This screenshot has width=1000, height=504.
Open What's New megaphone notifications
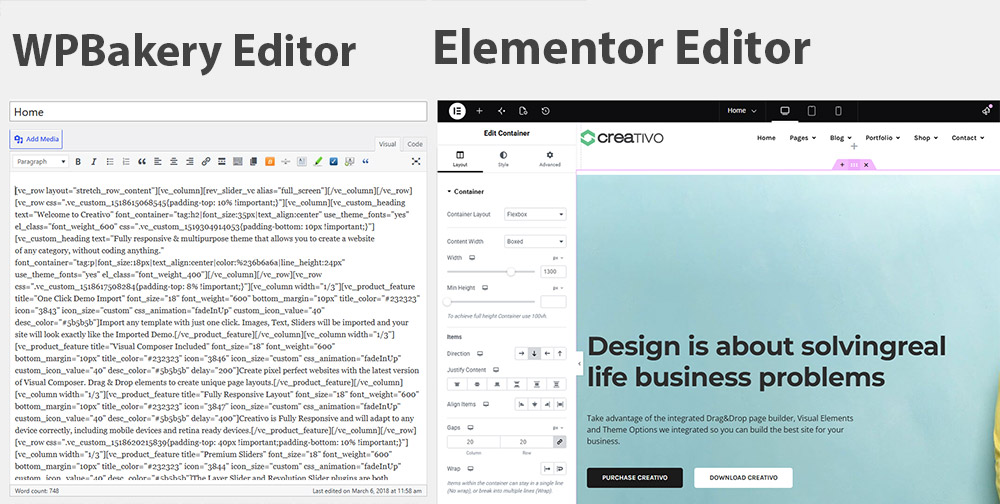tap(987, 110)
